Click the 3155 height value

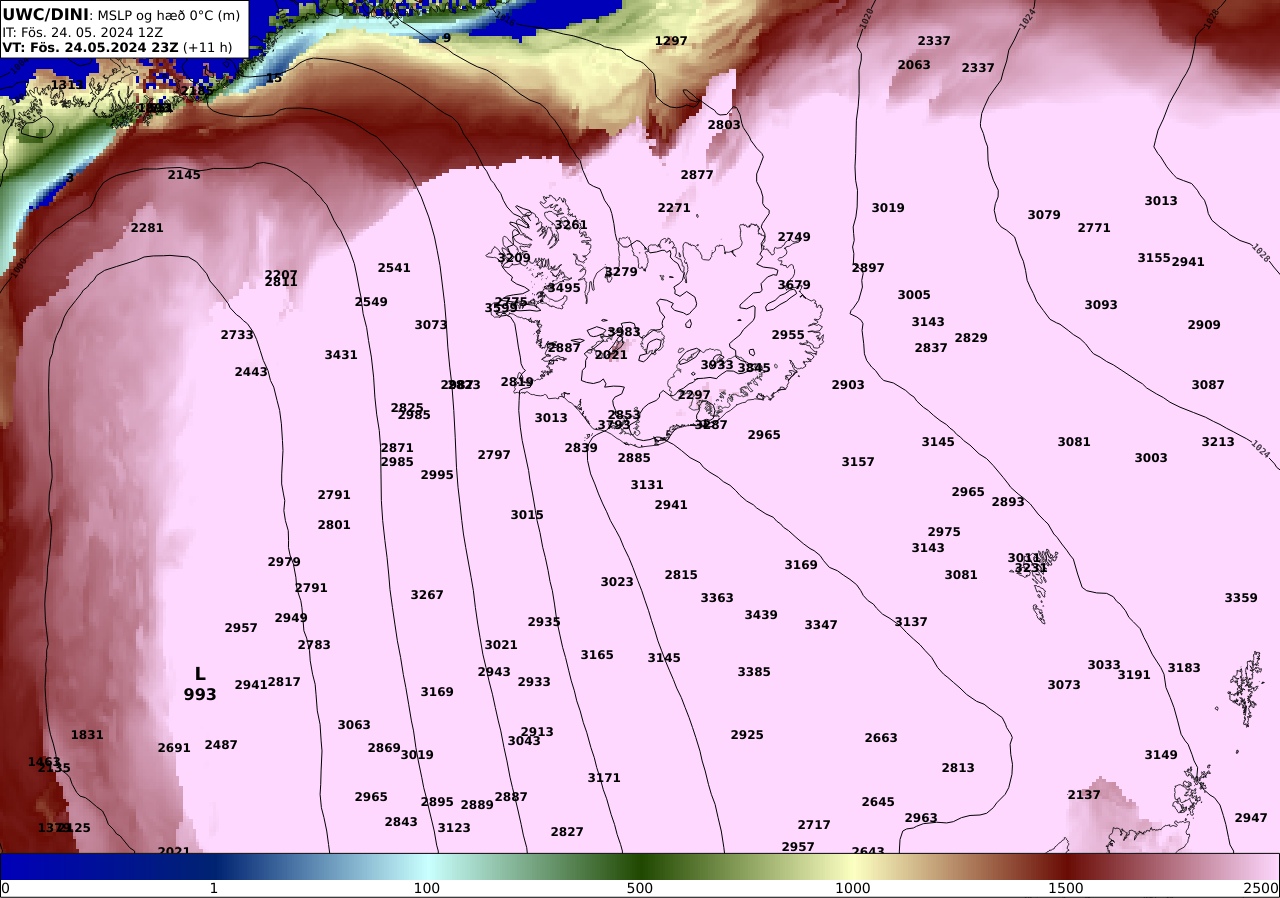pos(1154,258)
